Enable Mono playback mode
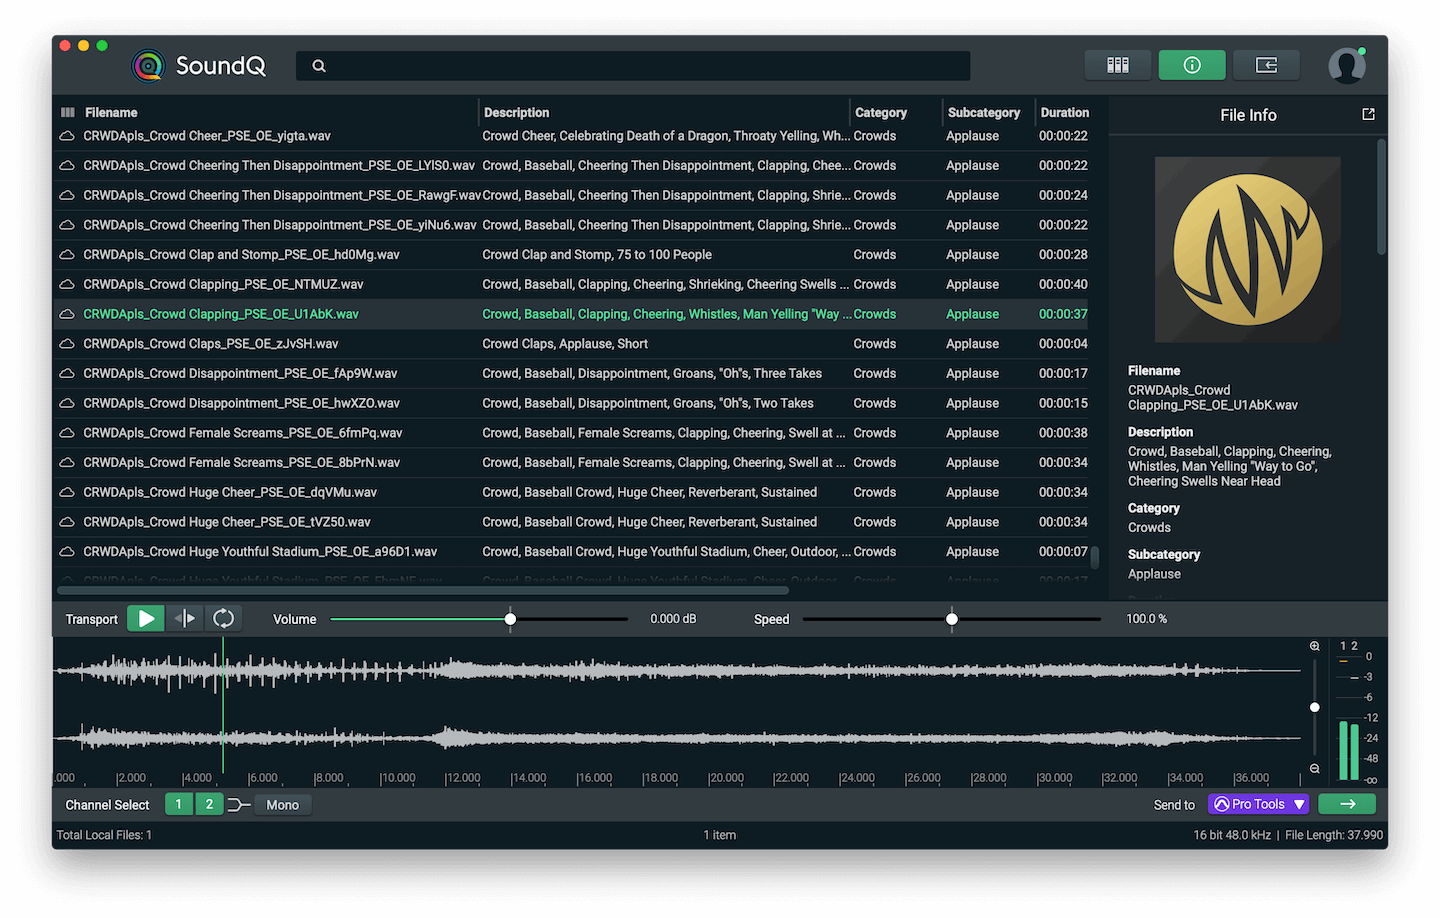The height and width of the screenshot is (918, 1440). (x=282, y=803)
